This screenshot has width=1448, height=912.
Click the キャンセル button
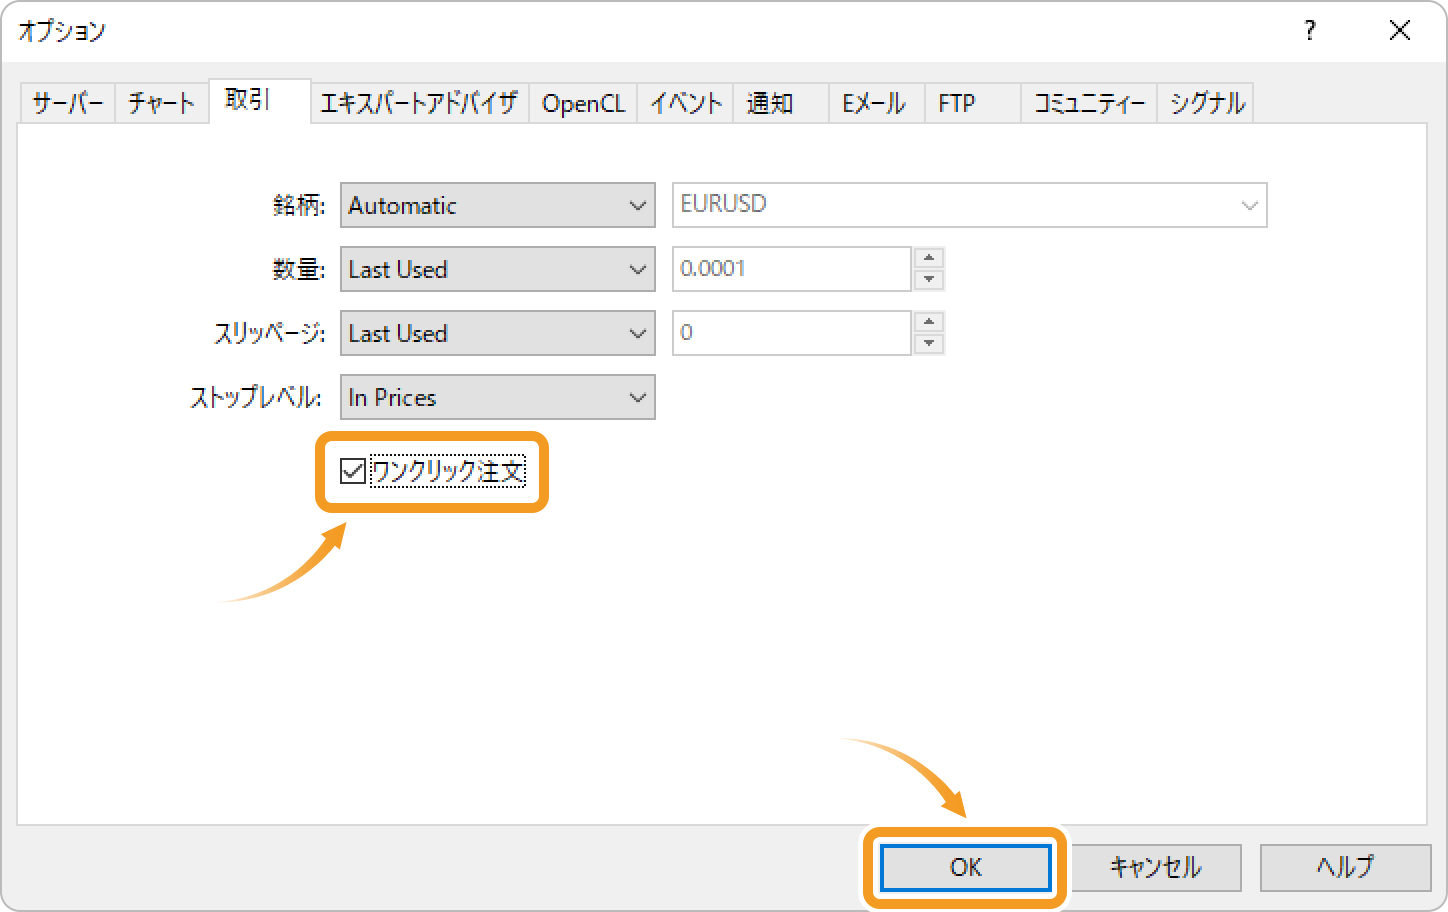[1156, 867]
